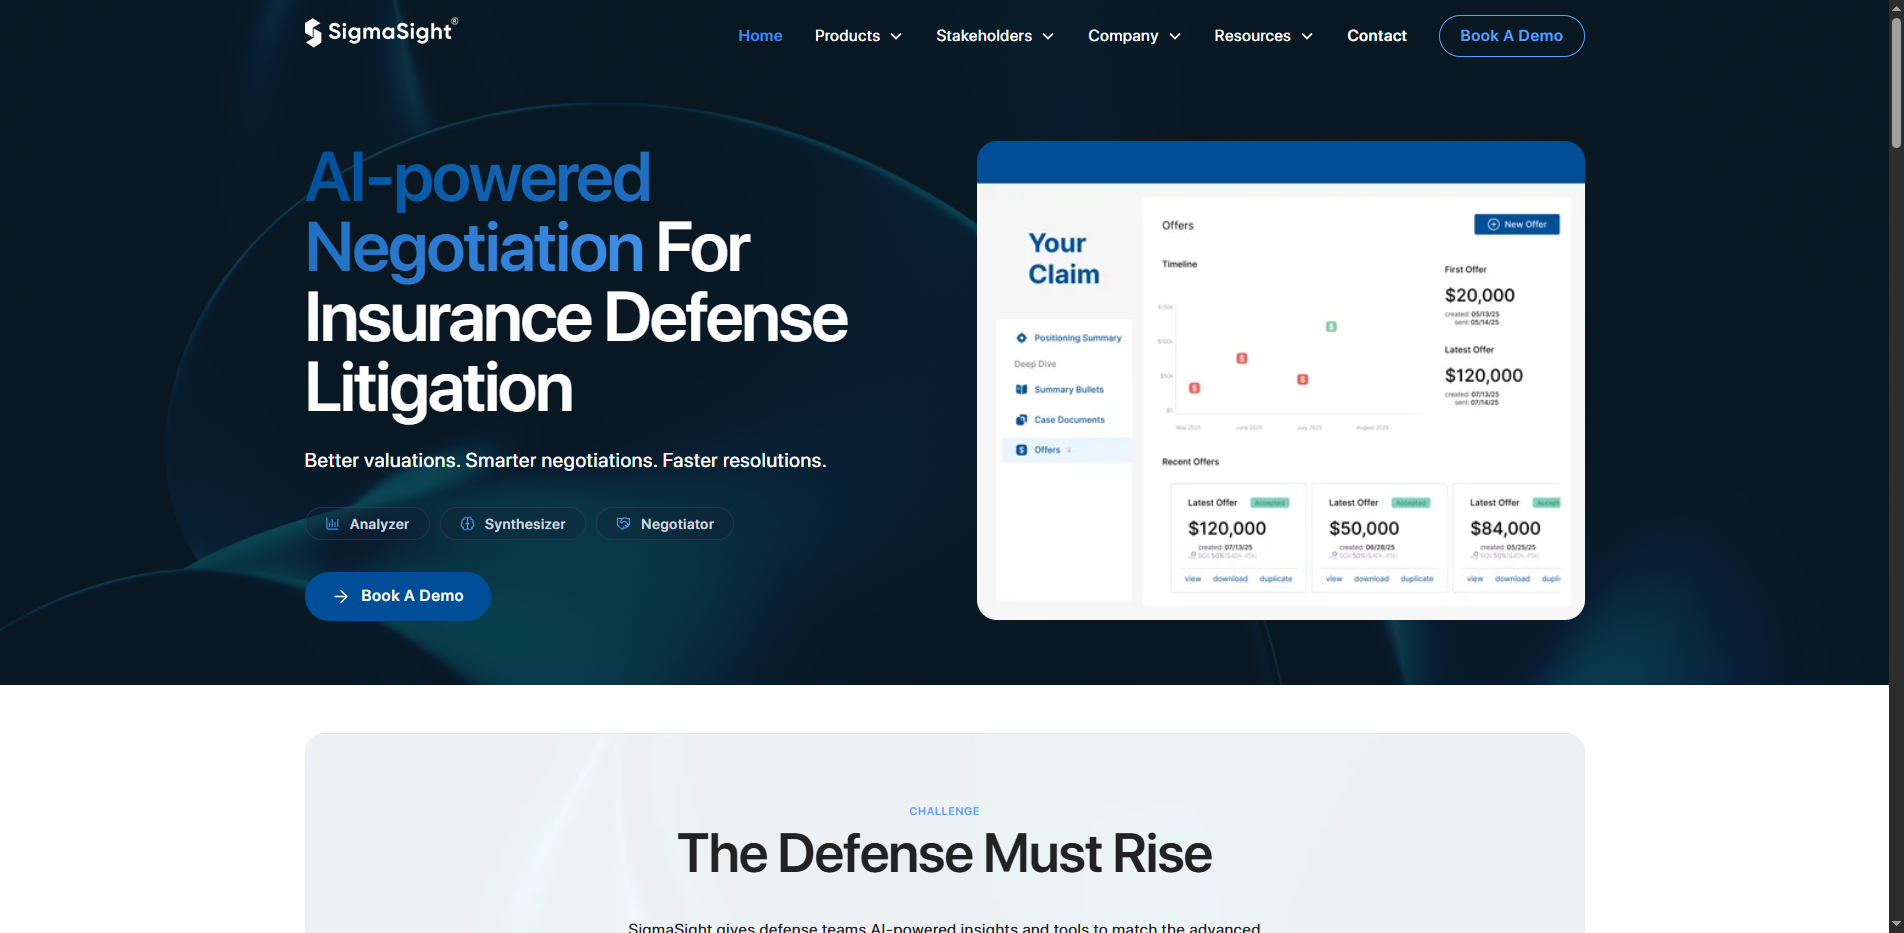The image size is (1904, 933).
Task: Click the Accepted badge on the $50,000 card
Action: point(1411,503)
